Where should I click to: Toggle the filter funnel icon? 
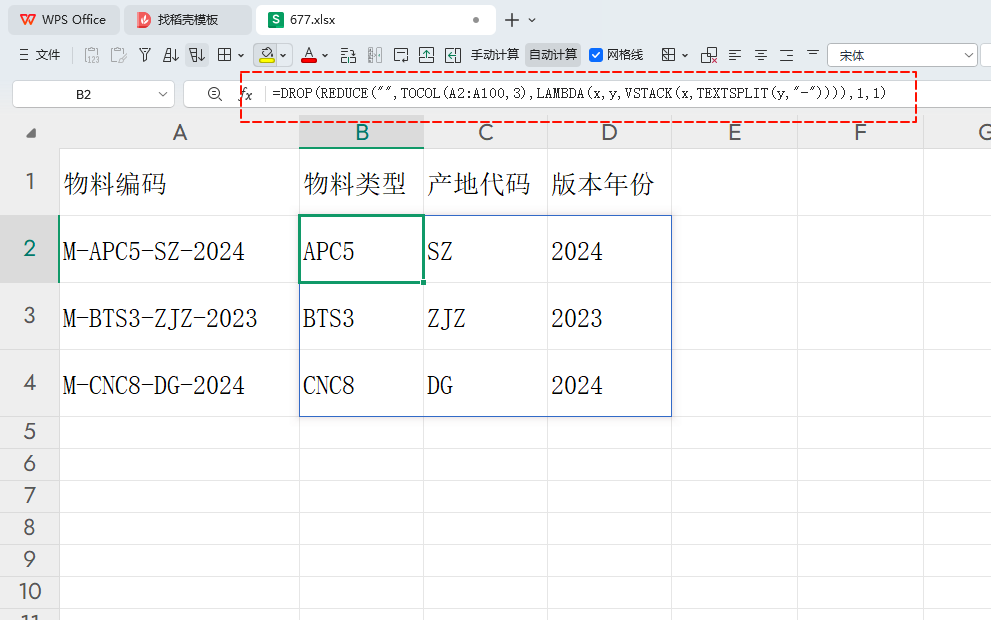pos(145,55)
